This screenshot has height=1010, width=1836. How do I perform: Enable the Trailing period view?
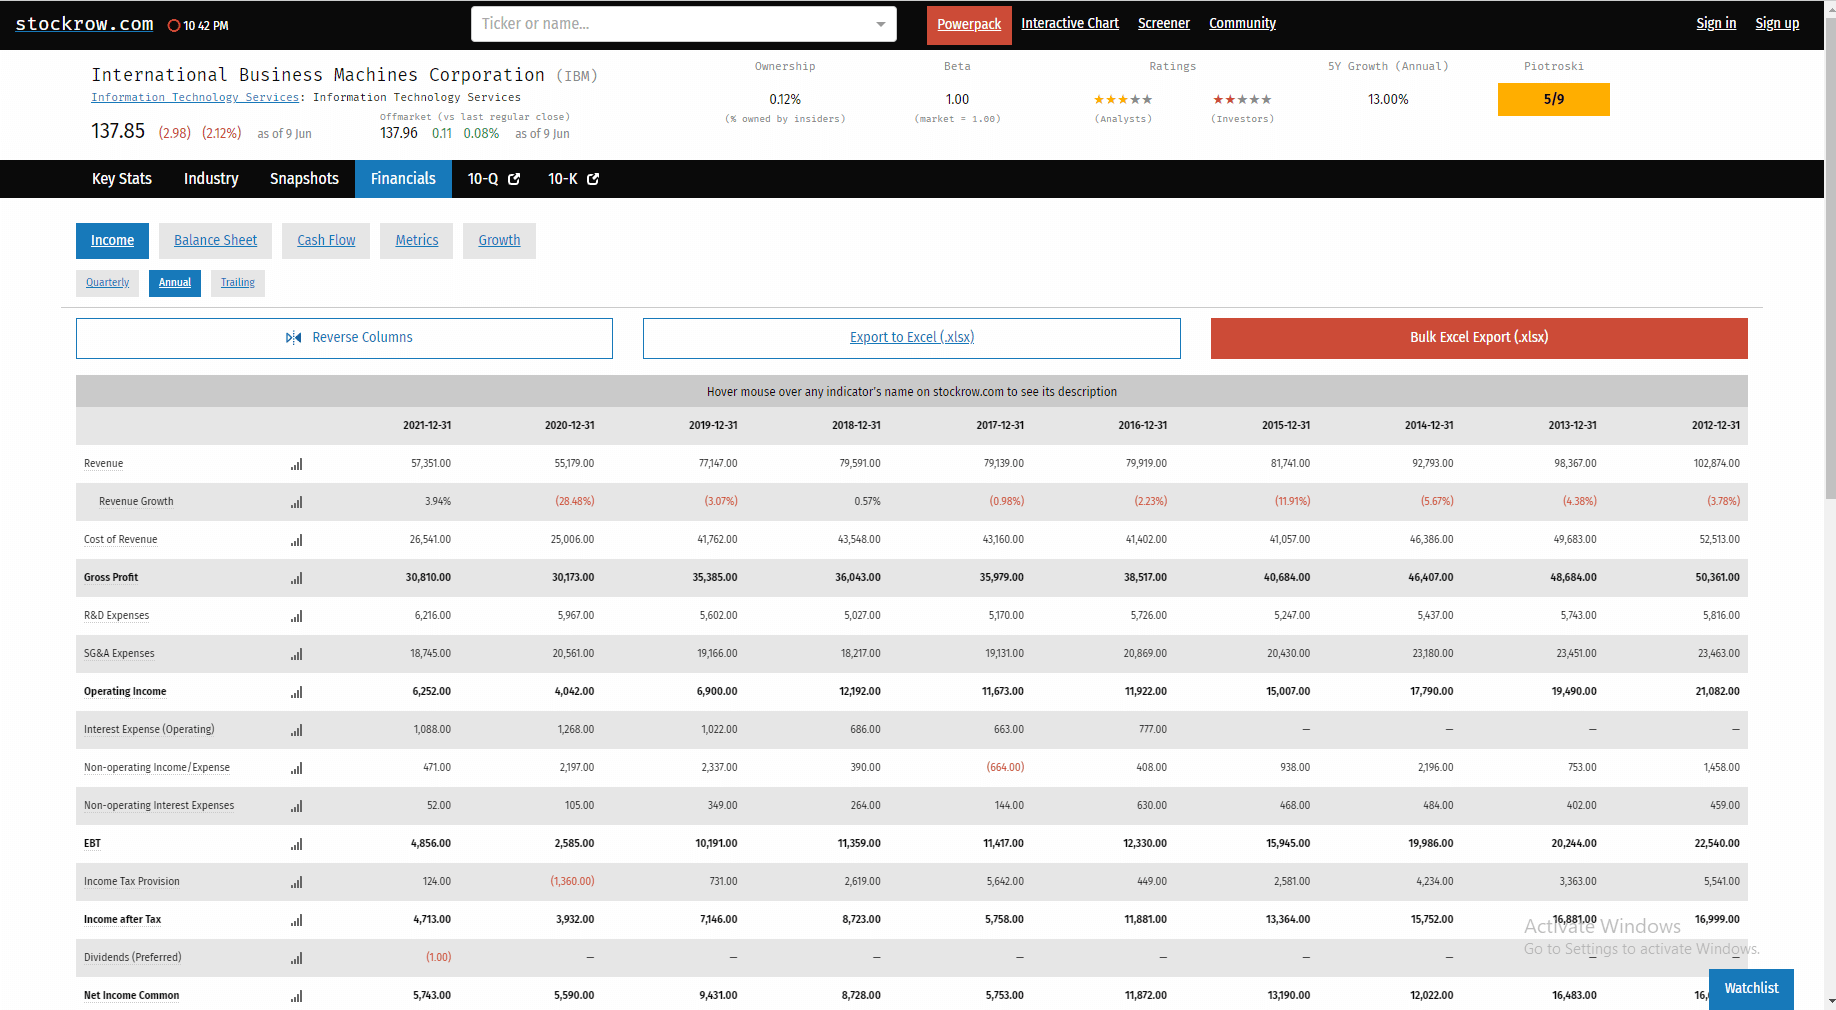(237, 283)
